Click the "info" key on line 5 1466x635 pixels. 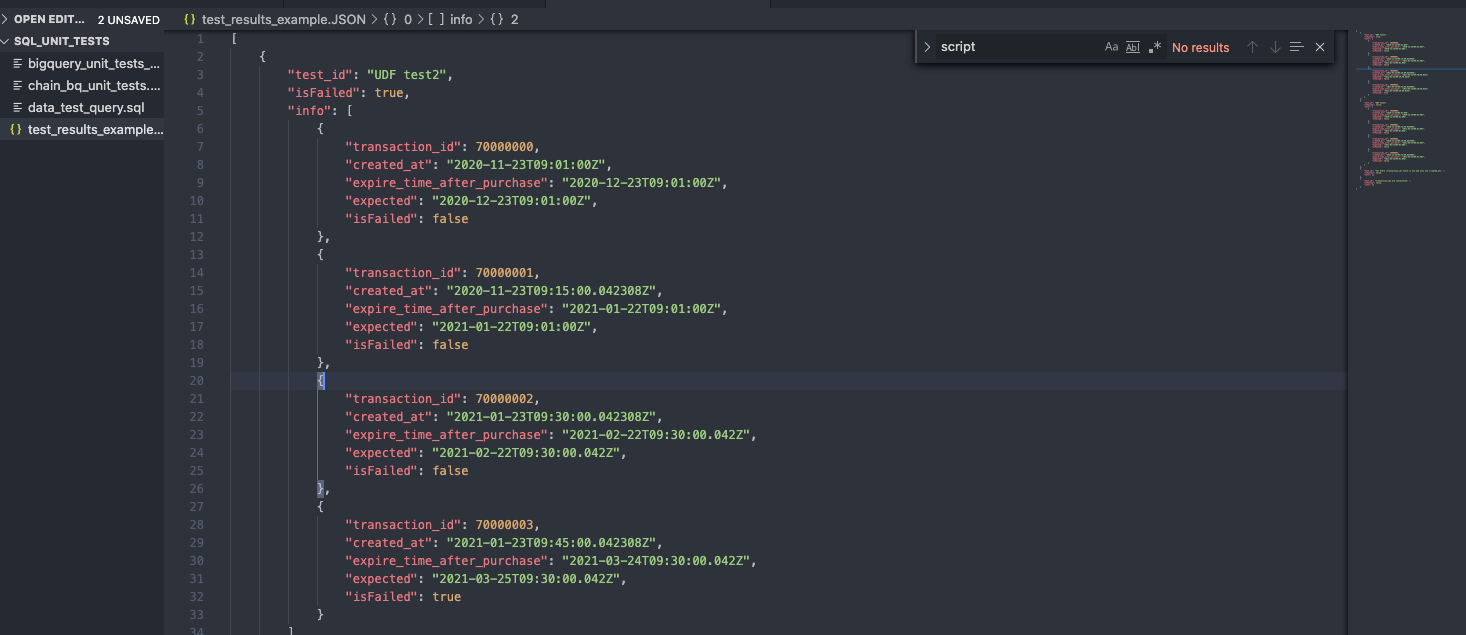[309, 111]
